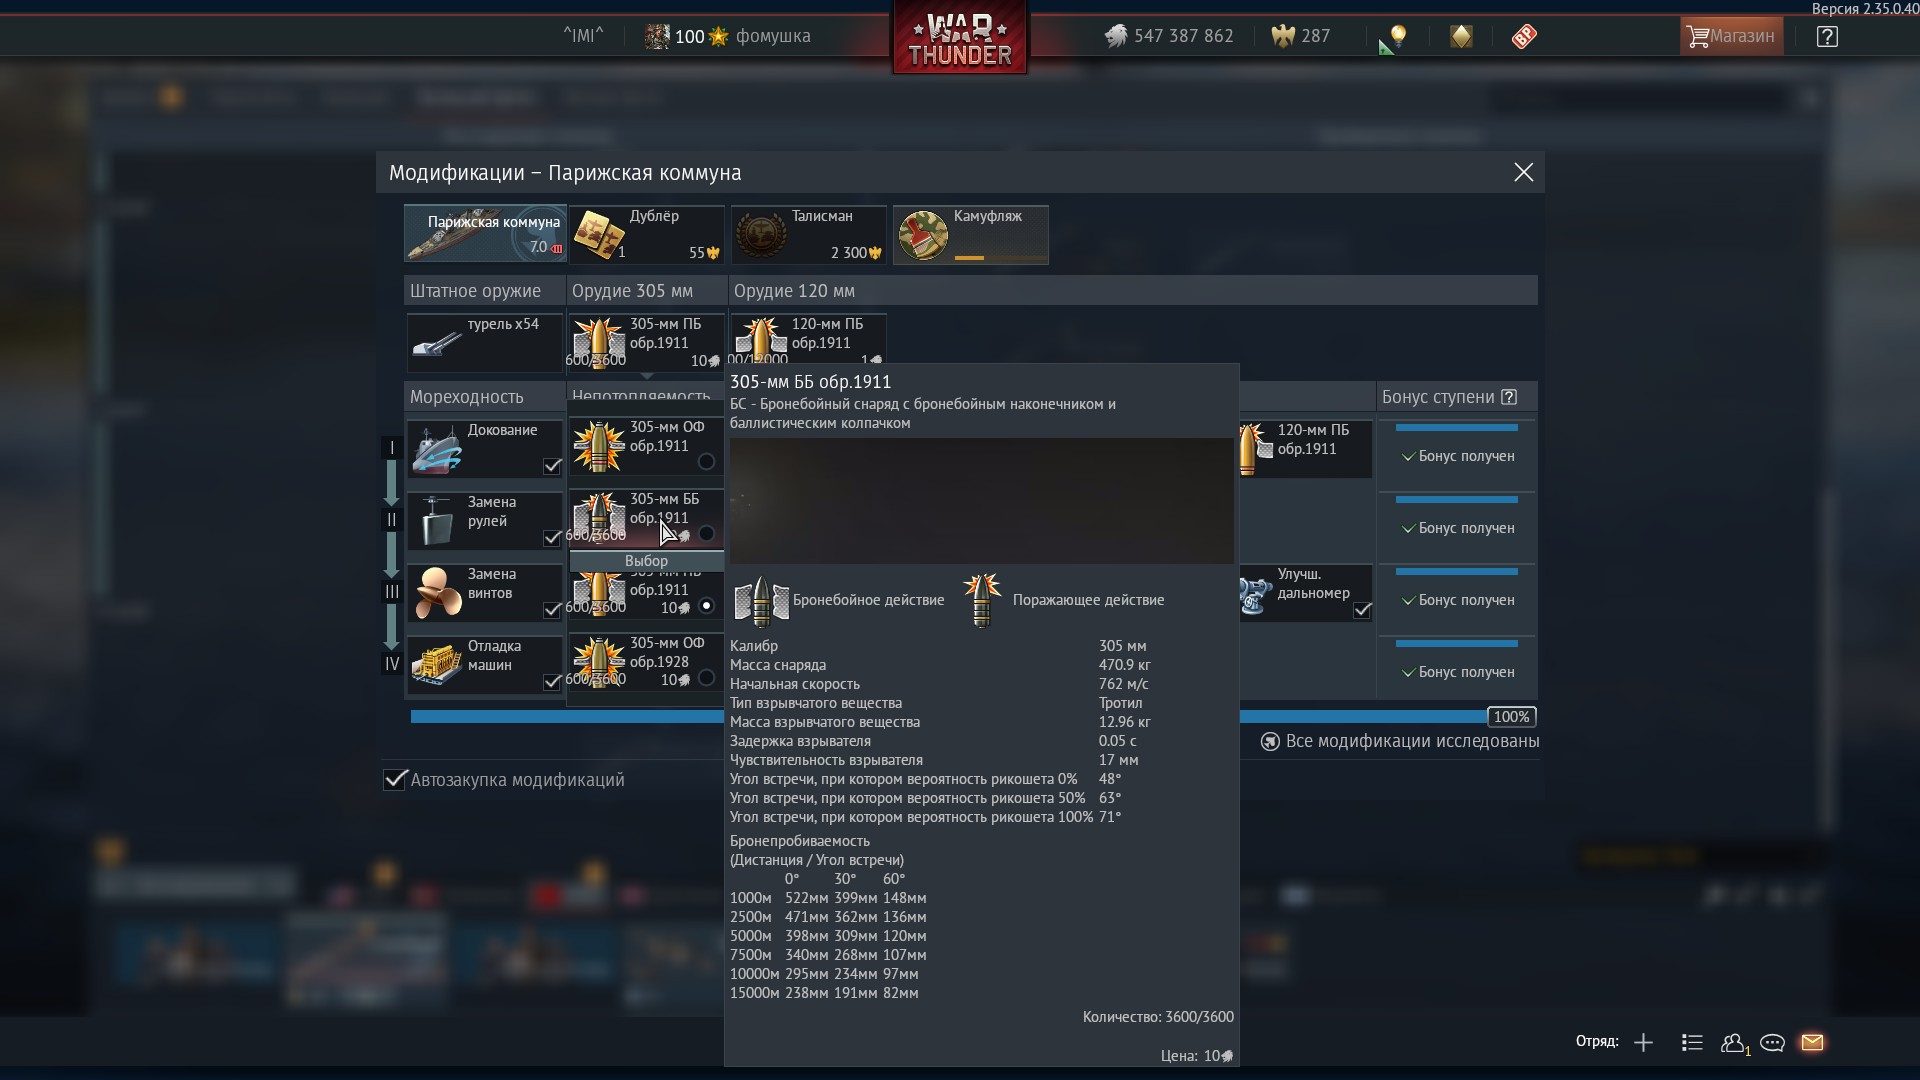Click Все модификации исследованы label
Viewport: 1920px width, 1080px height.
pyautogui.click(x=1412, y=741)
